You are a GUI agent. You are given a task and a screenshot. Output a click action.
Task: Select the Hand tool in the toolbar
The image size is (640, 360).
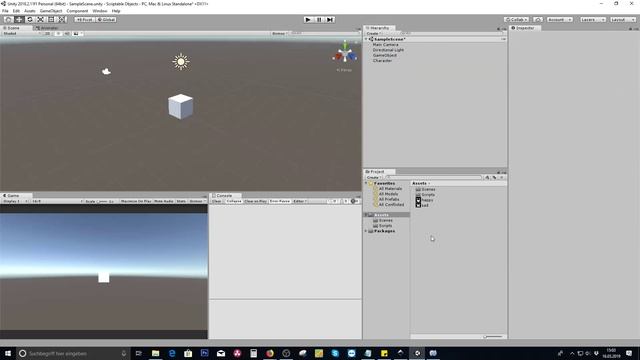[8, 20]
